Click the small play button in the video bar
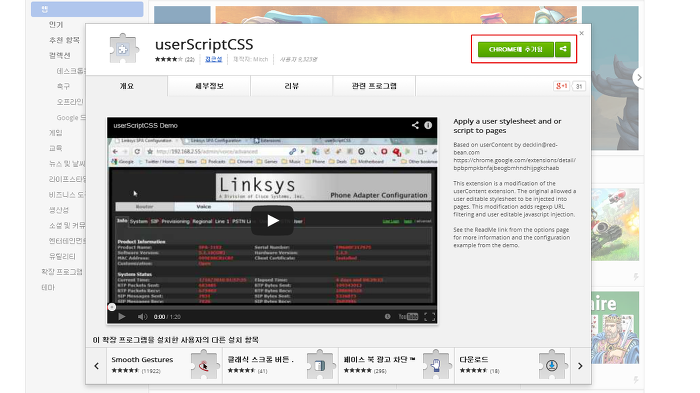700x393 pixels. click(x=121, y=317)
